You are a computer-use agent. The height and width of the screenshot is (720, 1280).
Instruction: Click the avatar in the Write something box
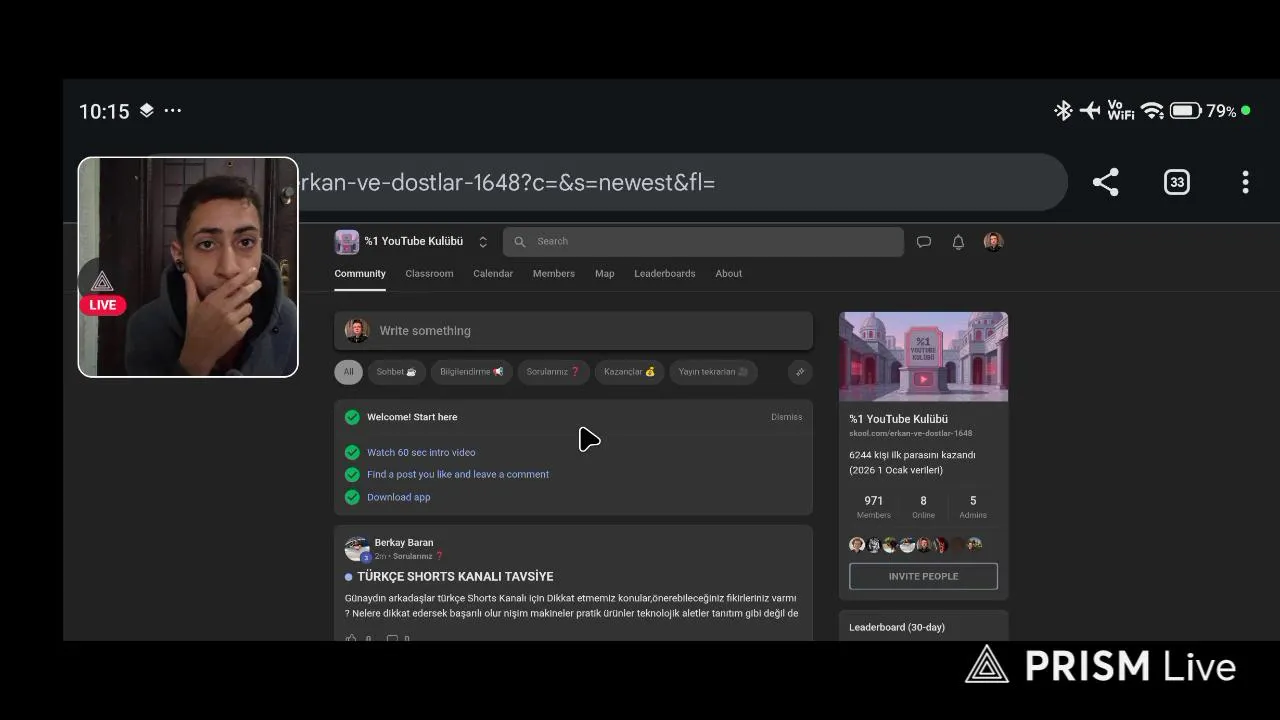[x=357, y=331]
